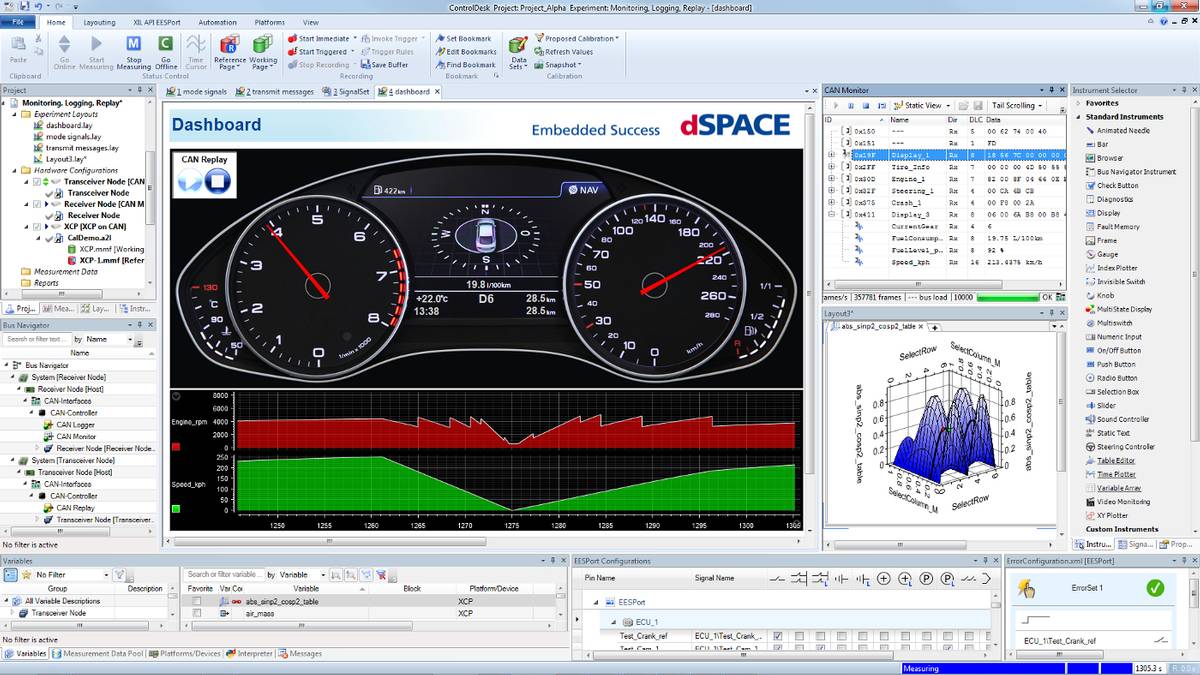Click the Stop Measuring icon
Image resolution: width=1200 pixels, height=675 pixels.
click(134, 44)
